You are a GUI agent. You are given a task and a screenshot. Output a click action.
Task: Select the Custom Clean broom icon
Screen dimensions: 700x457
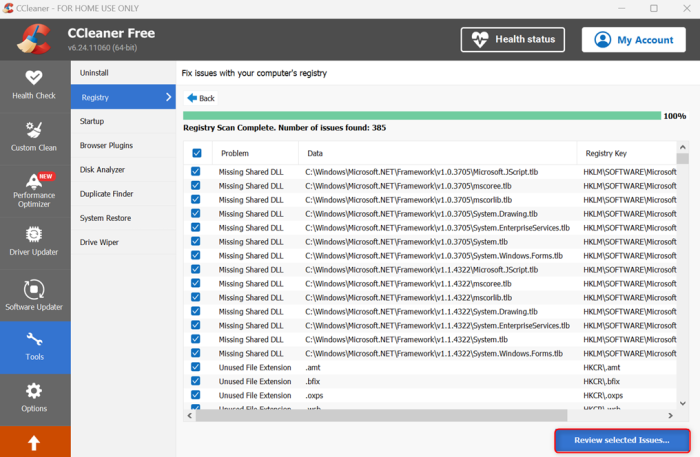[x=33, y=130]
